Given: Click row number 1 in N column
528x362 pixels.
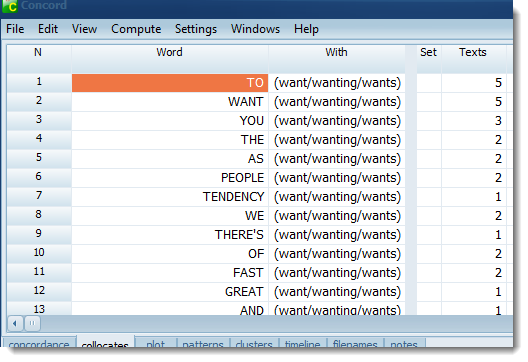Looking at the screenshot, I should click(39, 83).
